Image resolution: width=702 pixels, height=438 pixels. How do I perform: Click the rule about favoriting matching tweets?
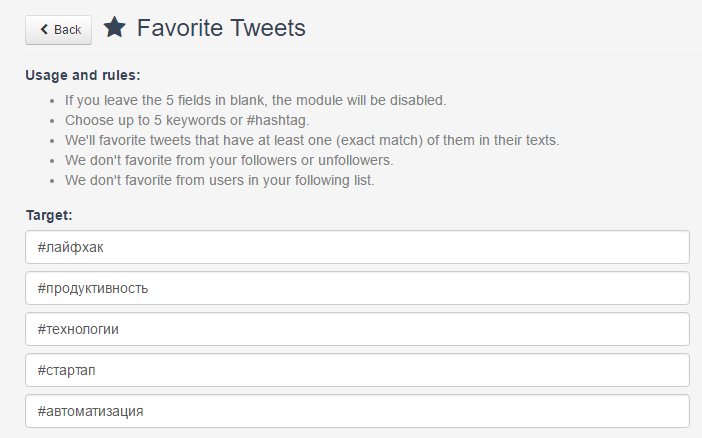click(x=312, y=140)
